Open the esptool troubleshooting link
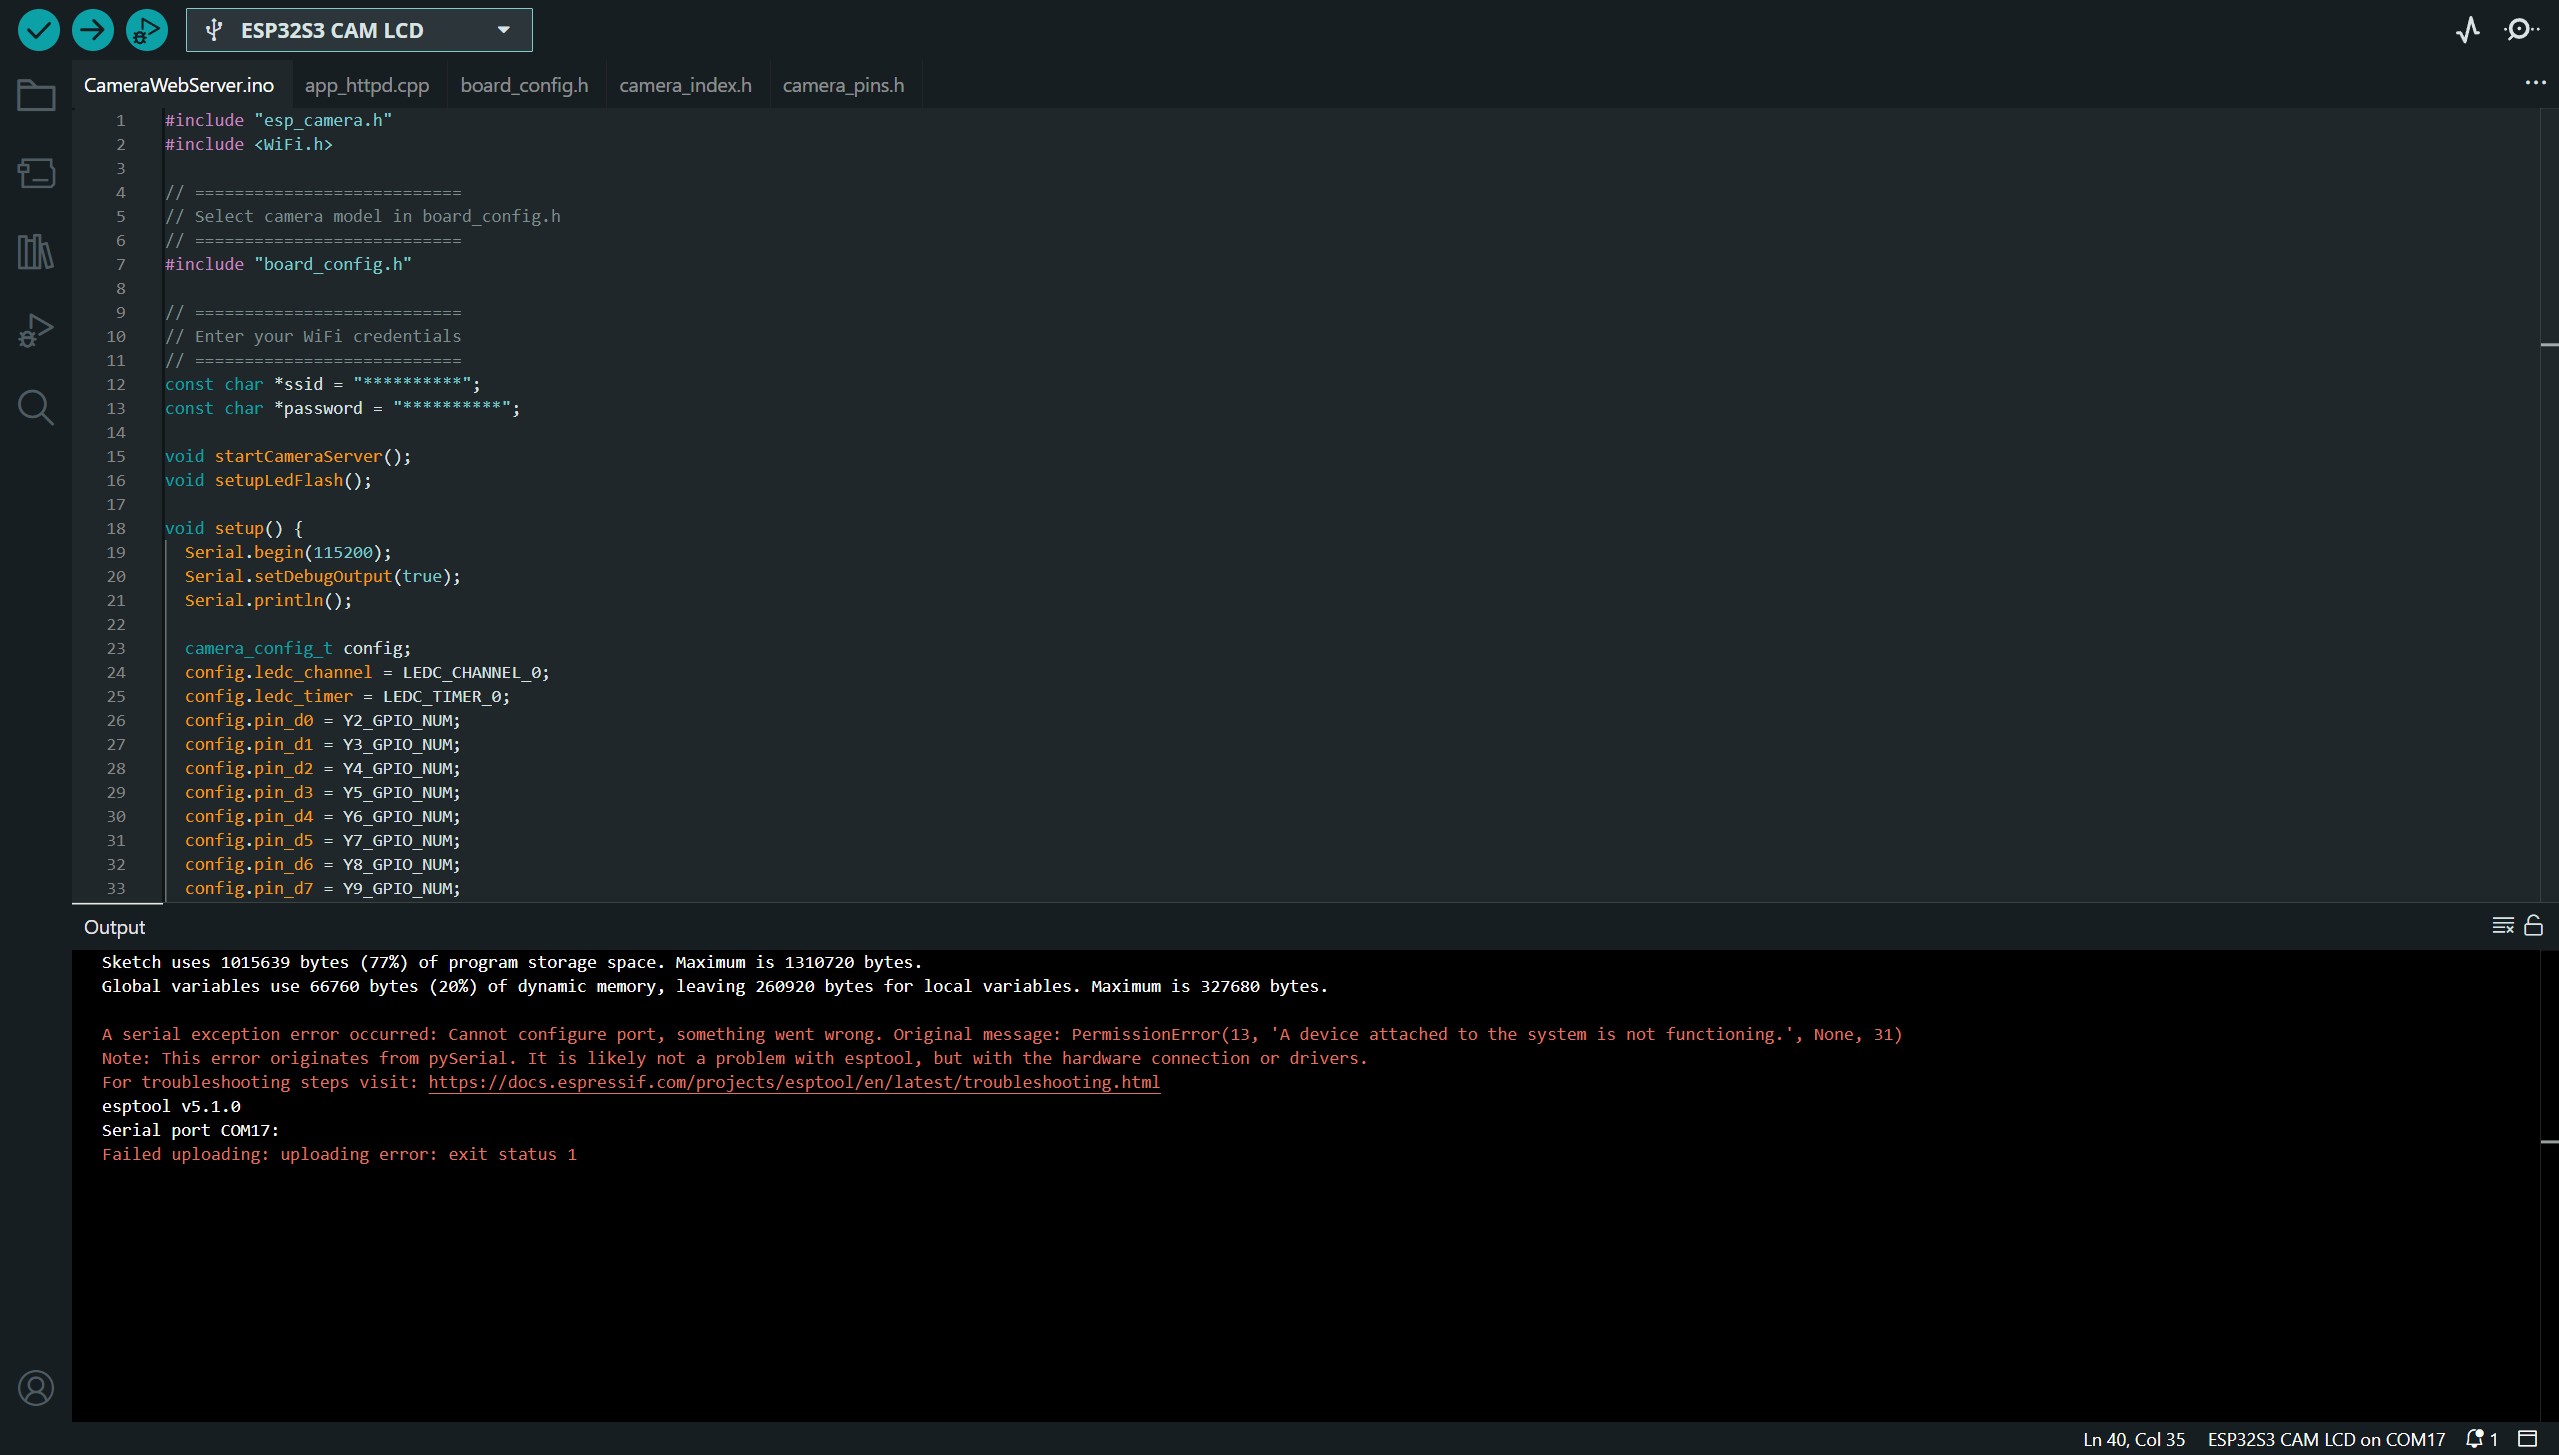 (x=794, y=1082)
